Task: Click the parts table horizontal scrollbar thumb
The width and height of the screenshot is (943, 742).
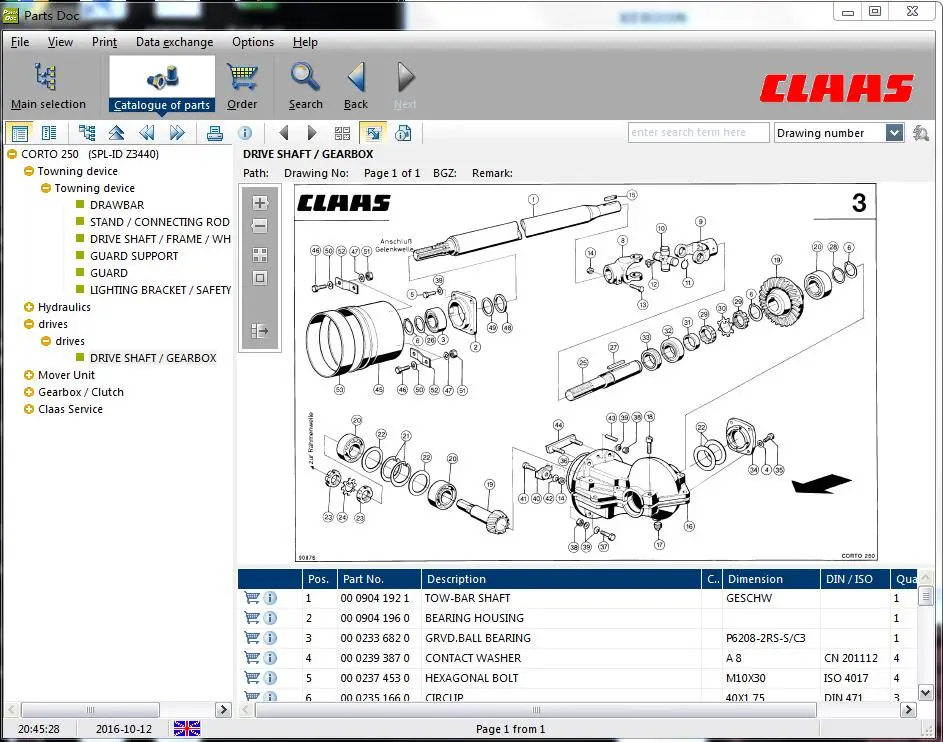Action: click(x=536, y=710)
